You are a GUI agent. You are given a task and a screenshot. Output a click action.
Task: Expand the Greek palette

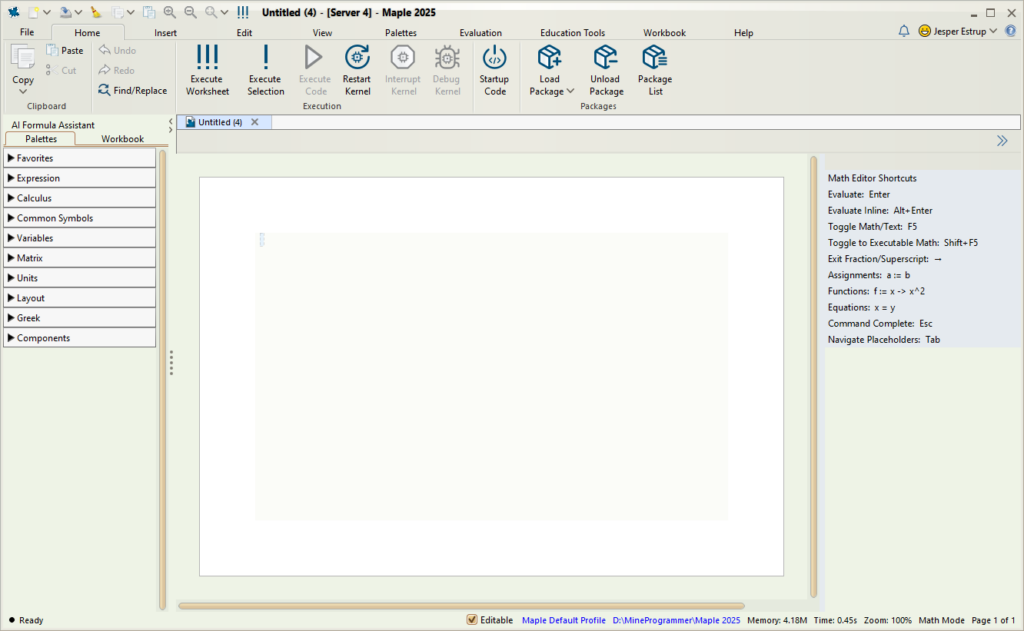(80, 318)
